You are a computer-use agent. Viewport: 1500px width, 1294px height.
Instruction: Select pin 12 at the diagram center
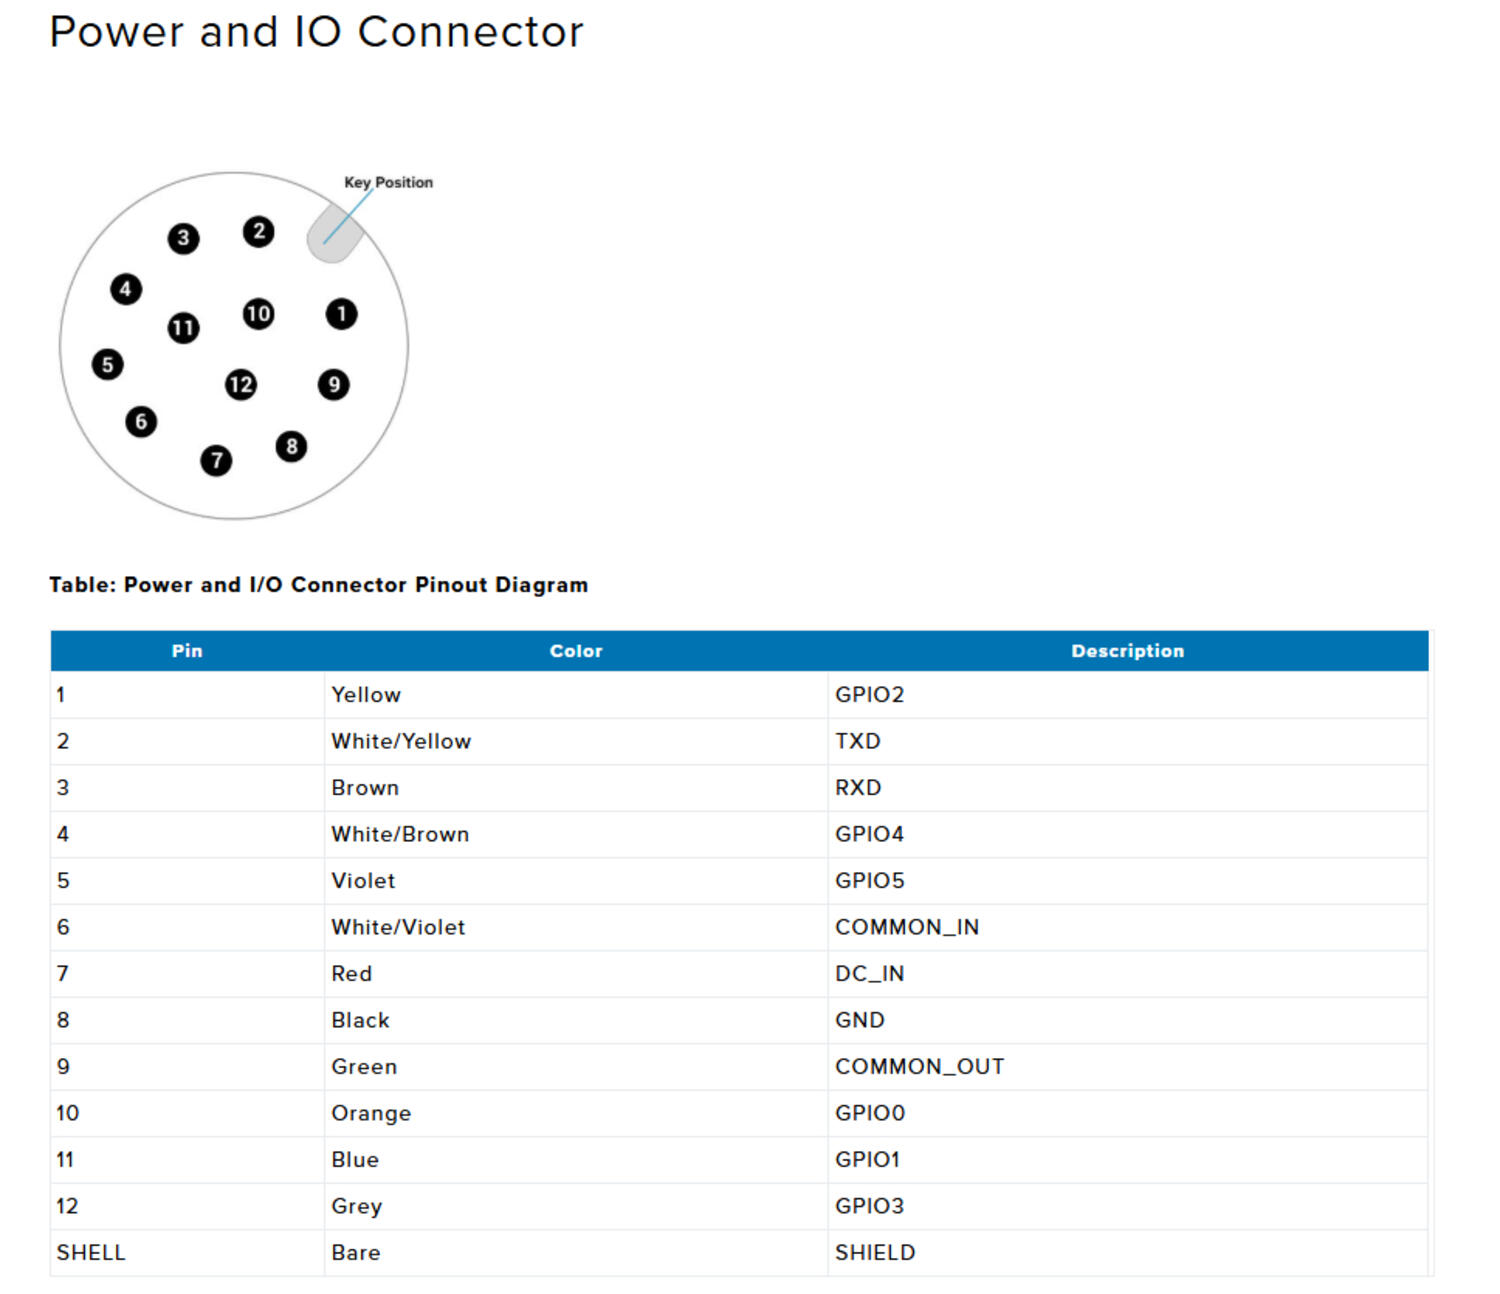[240, 384]
